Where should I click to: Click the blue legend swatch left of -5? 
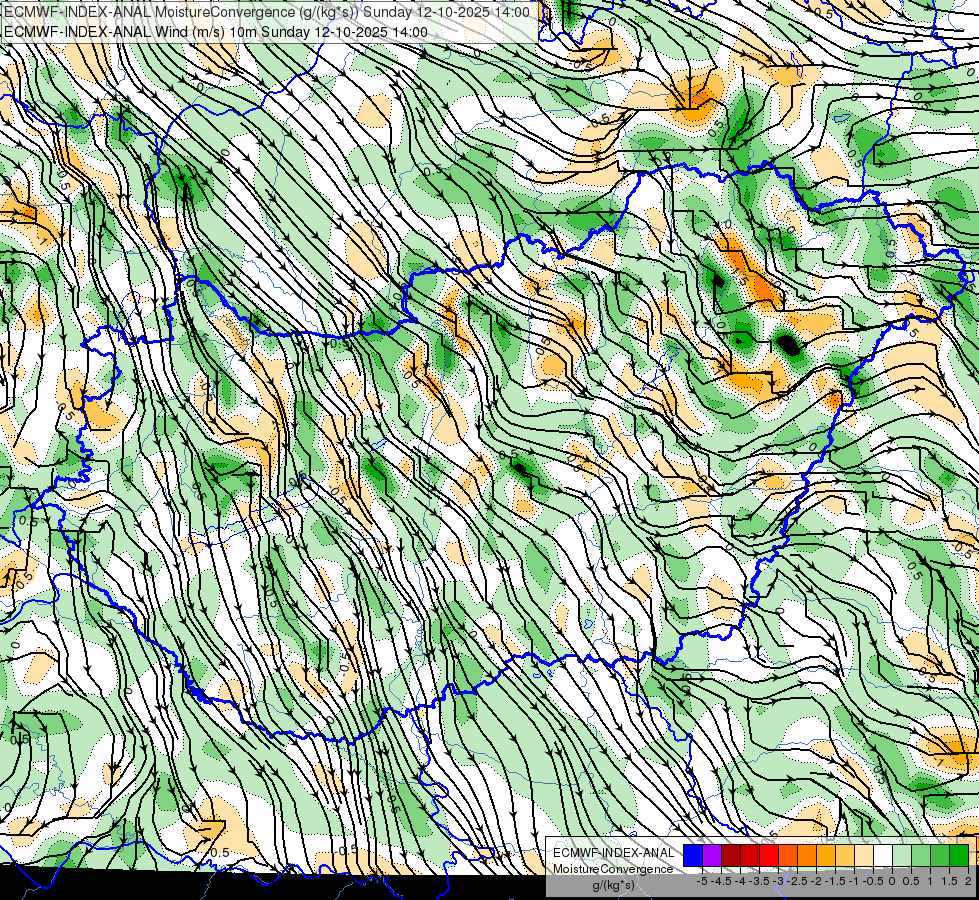(x=693, y=855)
